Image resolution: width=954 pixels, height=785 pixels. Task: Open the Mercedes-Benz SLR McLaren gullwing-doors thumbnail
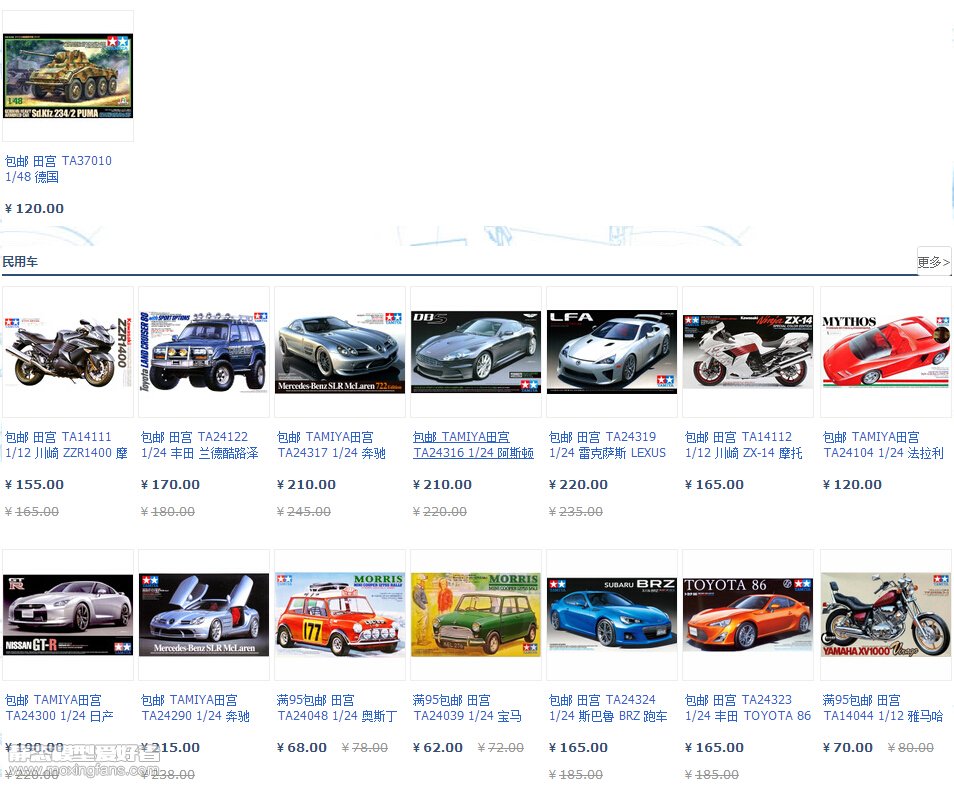tap(204, 615)
